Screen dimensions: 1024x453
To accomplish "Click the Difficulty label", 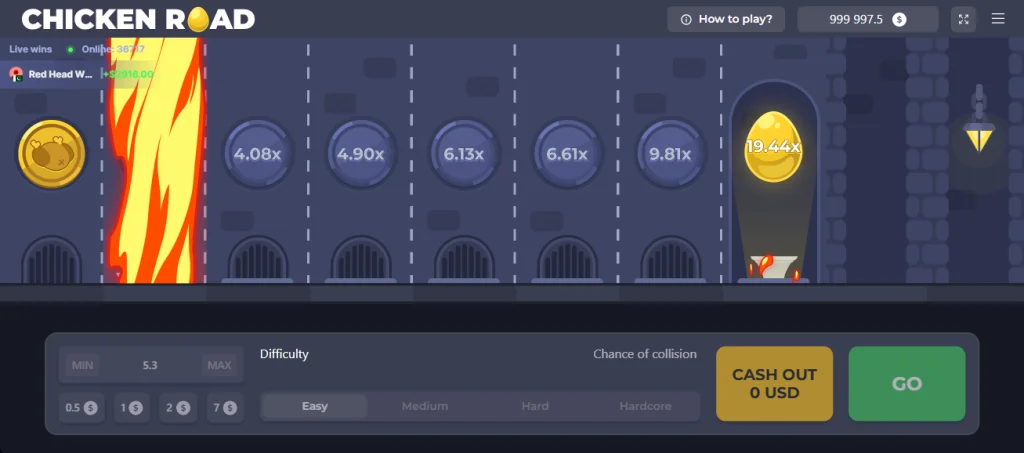I will pyautogui.click(x=284, y=354).
